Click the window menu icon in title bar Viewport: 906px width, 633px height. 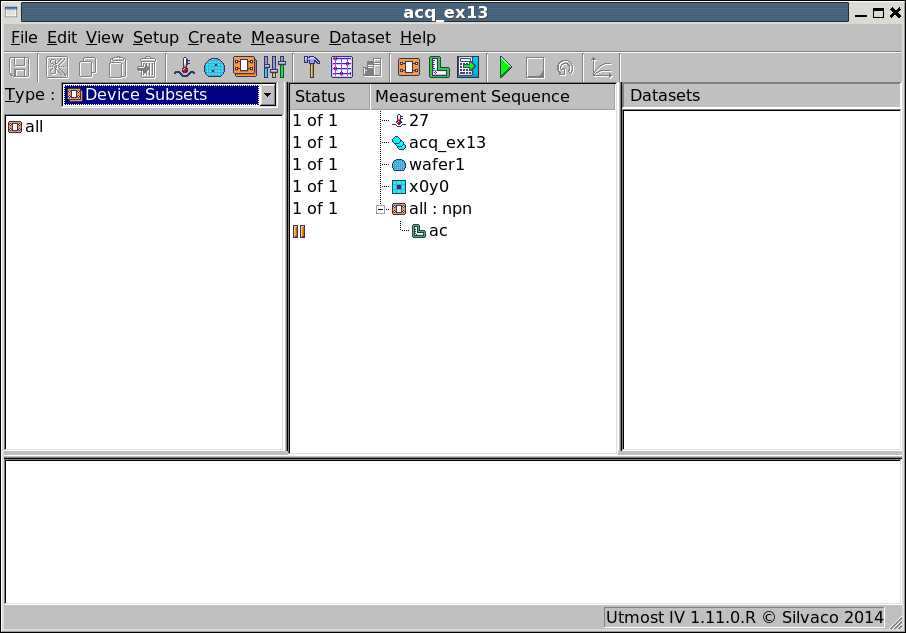[x=11, y=12]
